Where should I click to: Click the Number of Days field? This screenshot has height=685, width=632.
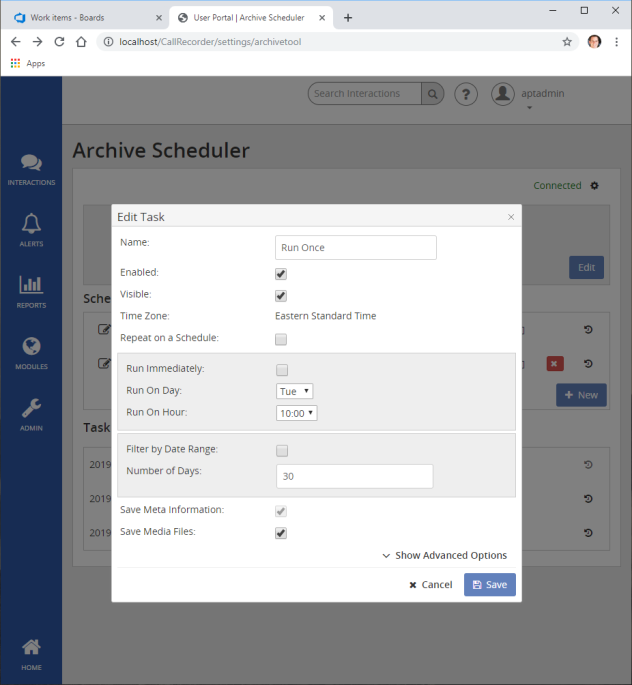pos(354,476)
